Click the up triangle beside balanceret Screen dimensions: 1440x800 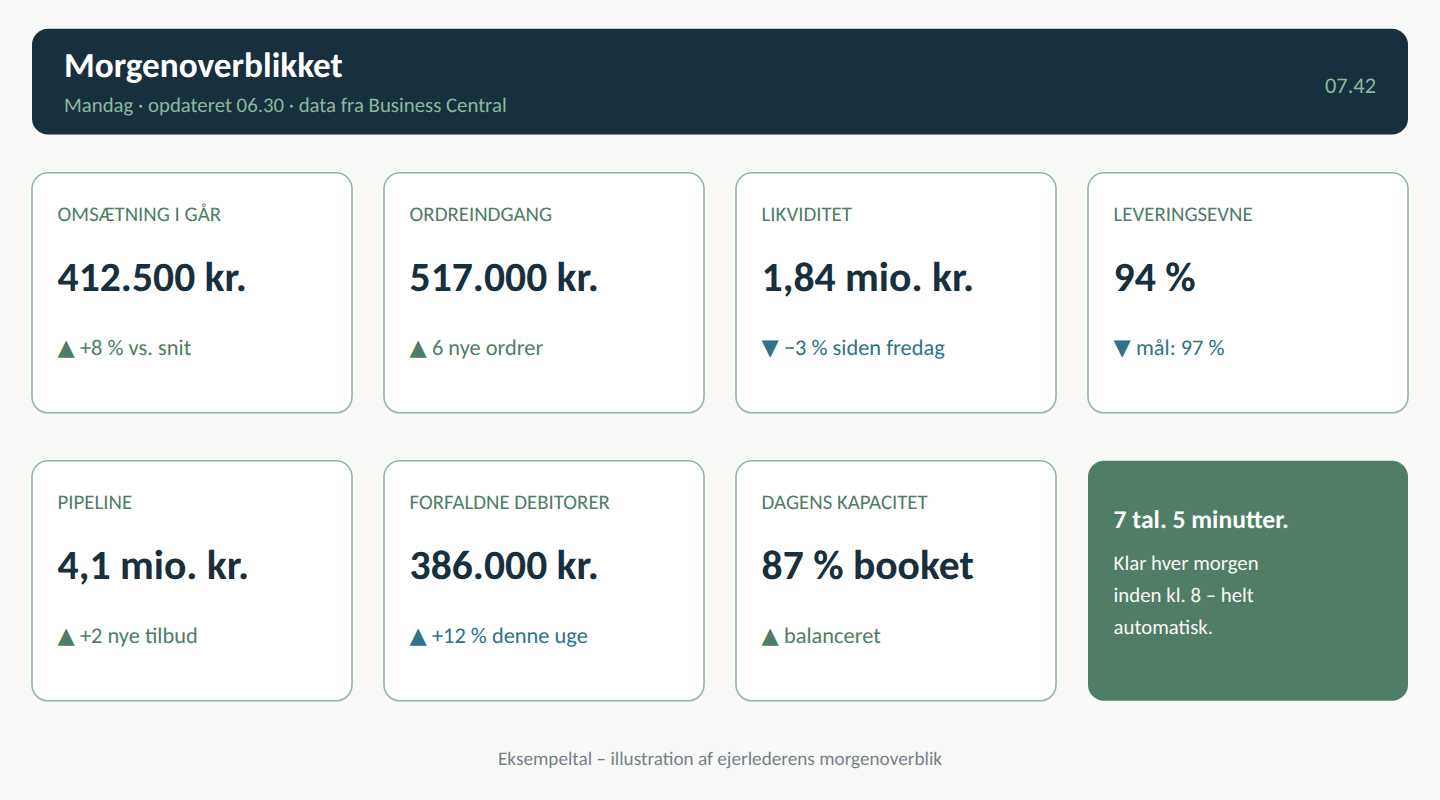tap(770, 637)
